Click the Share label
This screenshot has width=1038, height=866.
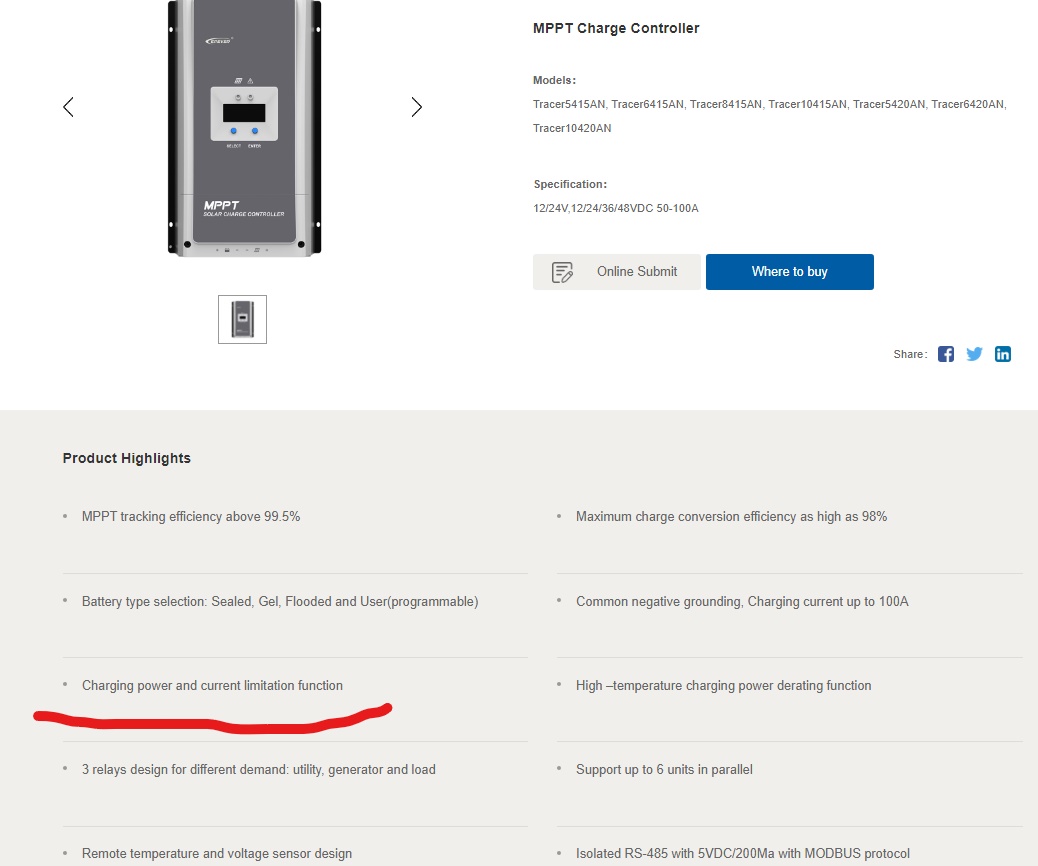[910, 354]
